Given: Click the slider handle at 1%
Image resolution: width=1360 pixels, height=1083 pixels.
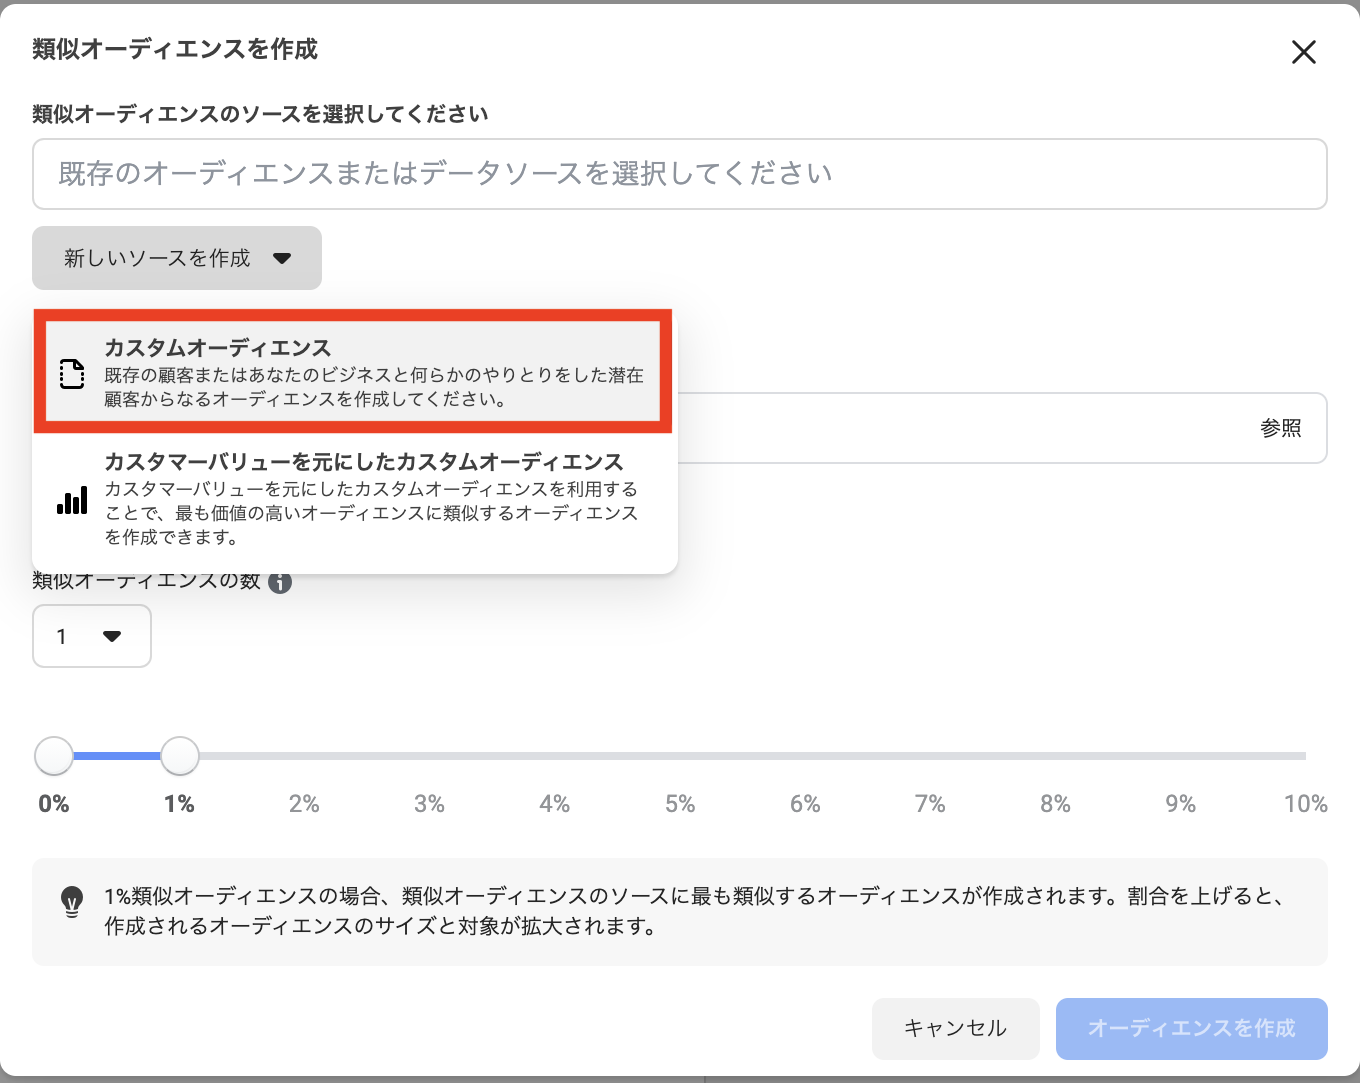Looking at the screenshot, I should pos(180,756).
